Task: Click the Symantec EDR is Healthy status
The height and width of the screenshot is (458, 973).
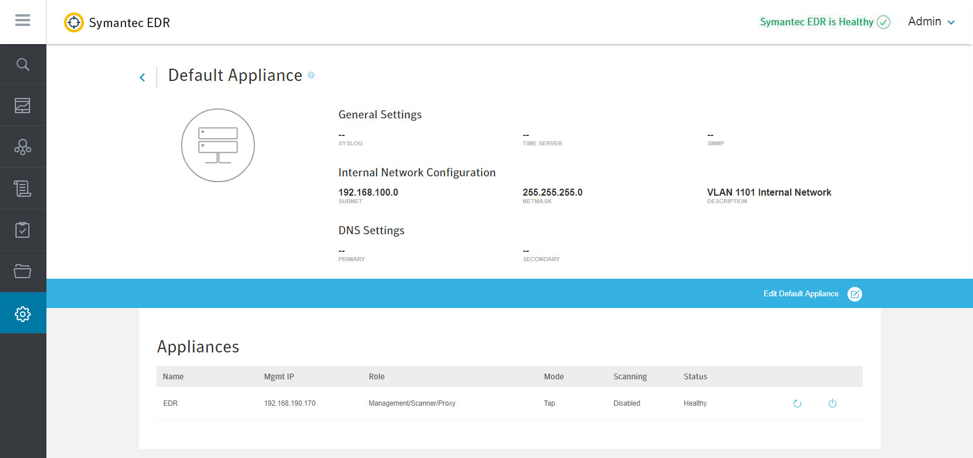Action: tap(824, 22)
